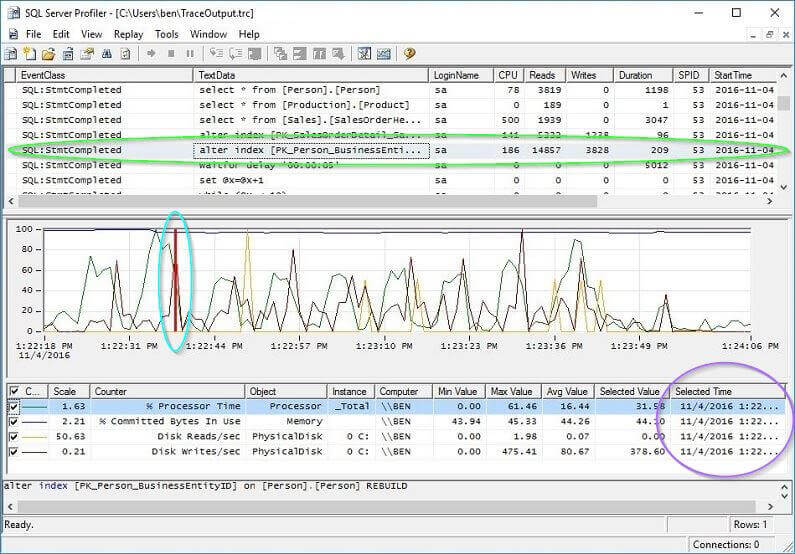This screenshot has height=554, width=795.
Task: Click the SQL Server Profiler title bar icon
Action: coord(14,13)
